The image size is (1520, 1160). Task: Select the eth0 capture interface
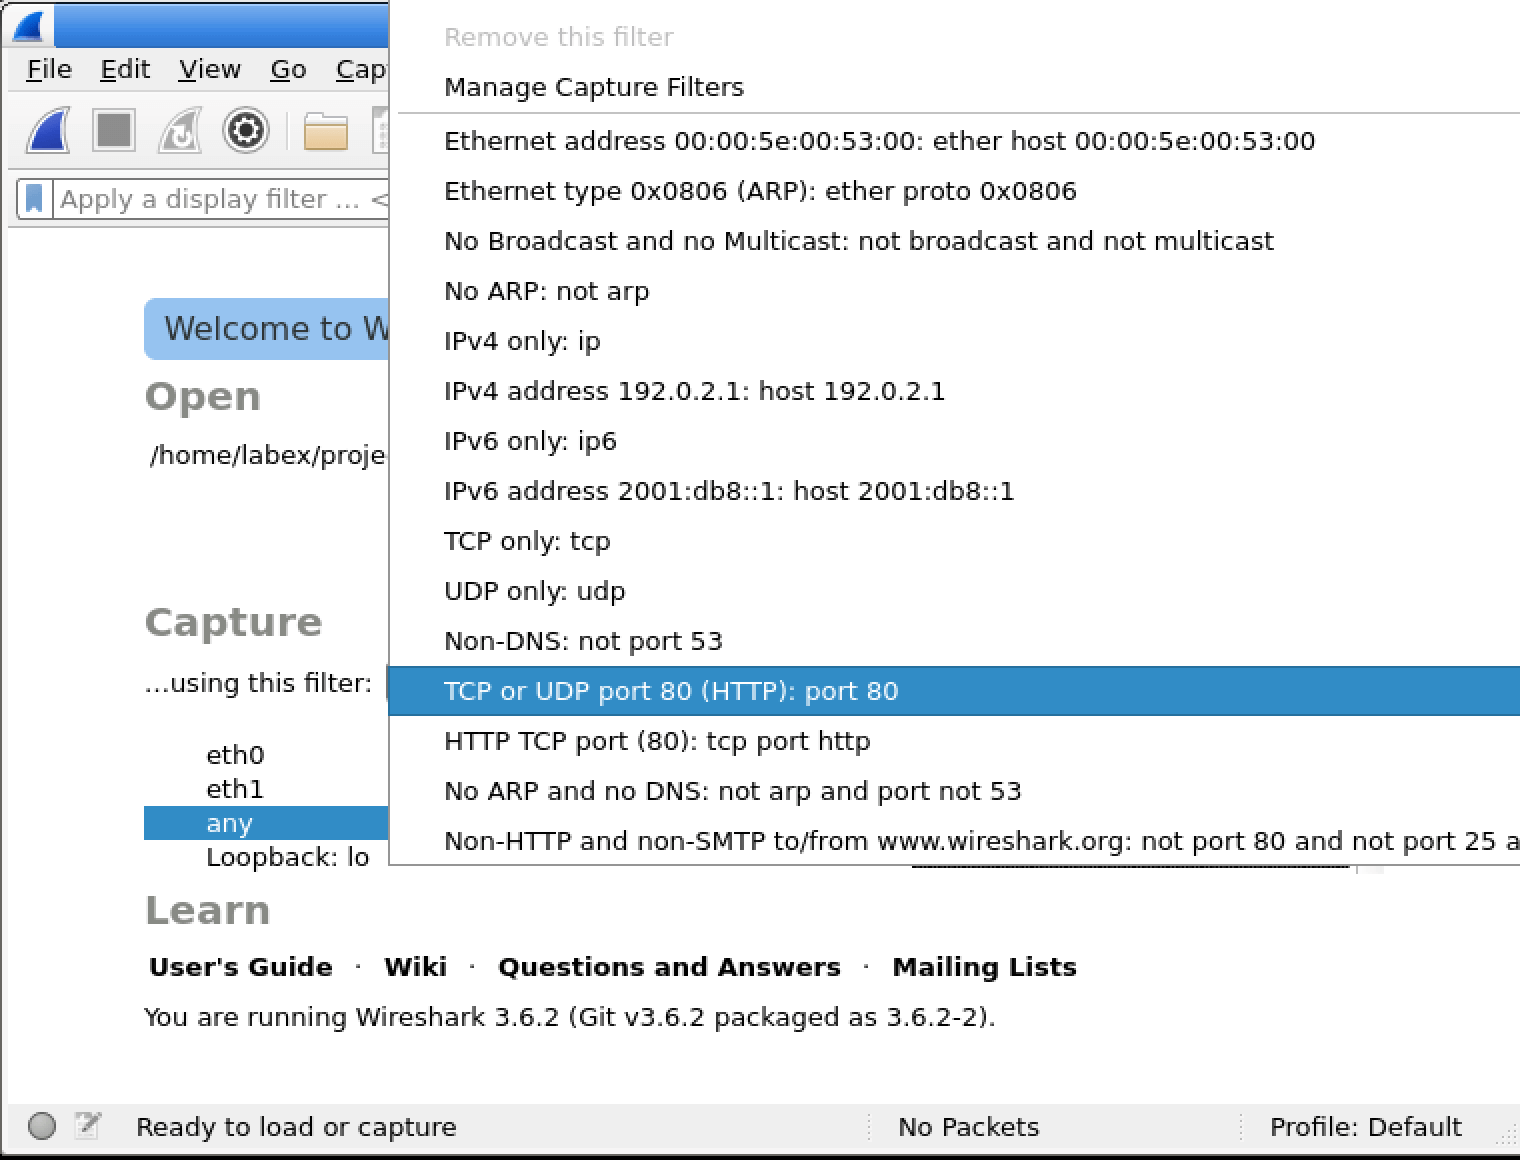tap(235, 755)
